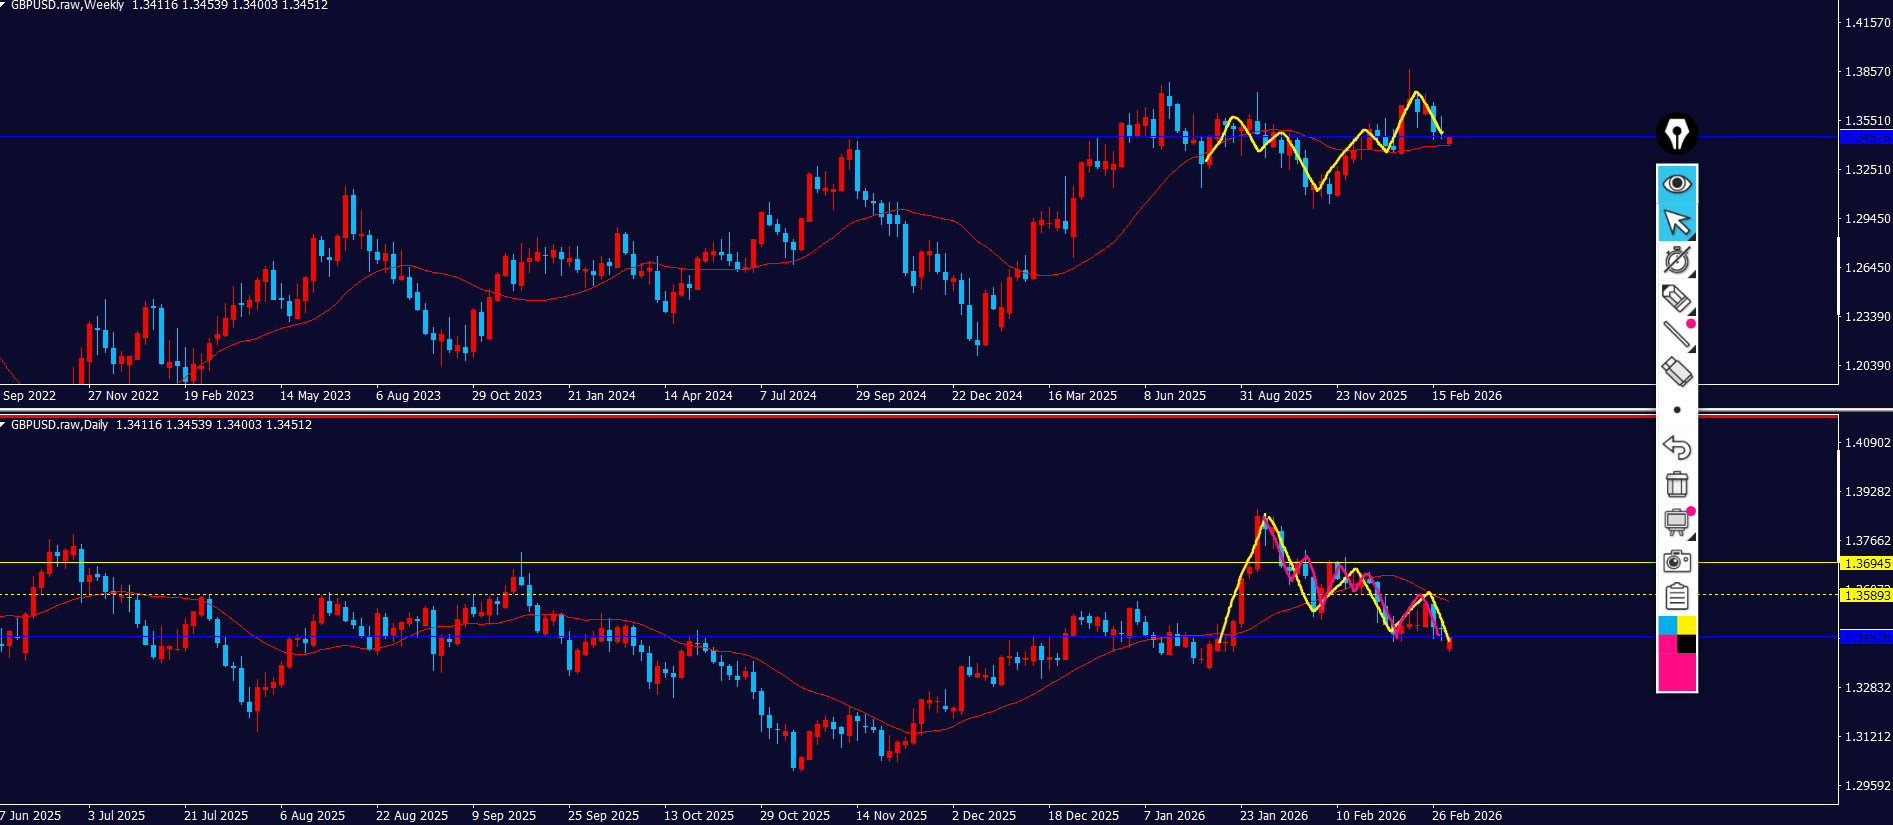Expand the GBPUSD.raw,Daily chart title arrow

(x=4, y=425)
